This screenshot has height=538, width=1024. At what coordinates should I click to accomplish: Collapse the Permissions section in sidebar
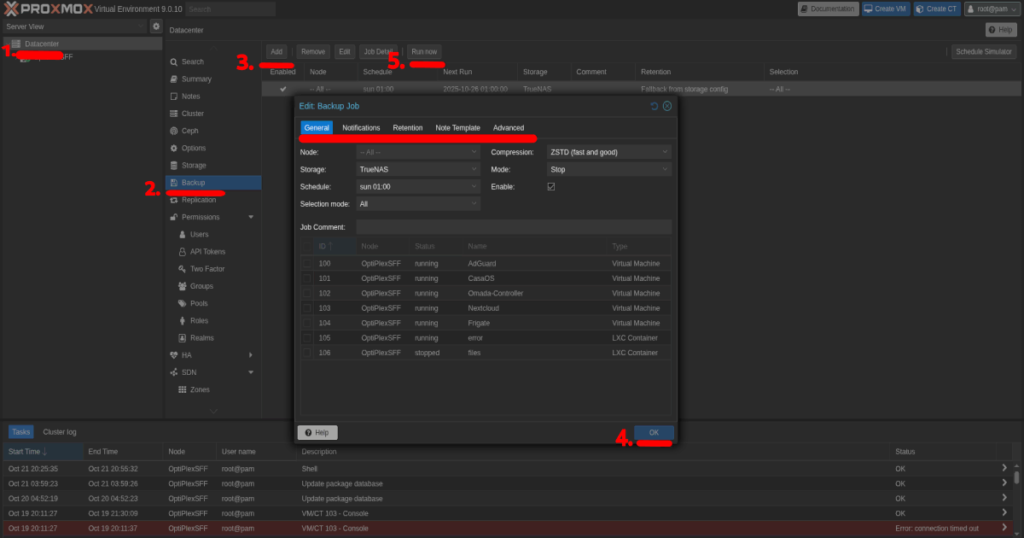(251, 217)
